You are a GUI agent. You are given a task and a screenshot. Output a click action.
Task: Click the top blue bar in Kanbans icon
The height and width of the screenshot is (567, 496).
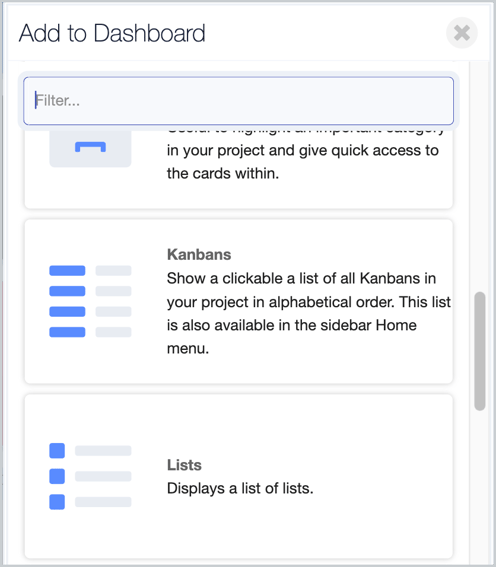(x=67, y=270)
